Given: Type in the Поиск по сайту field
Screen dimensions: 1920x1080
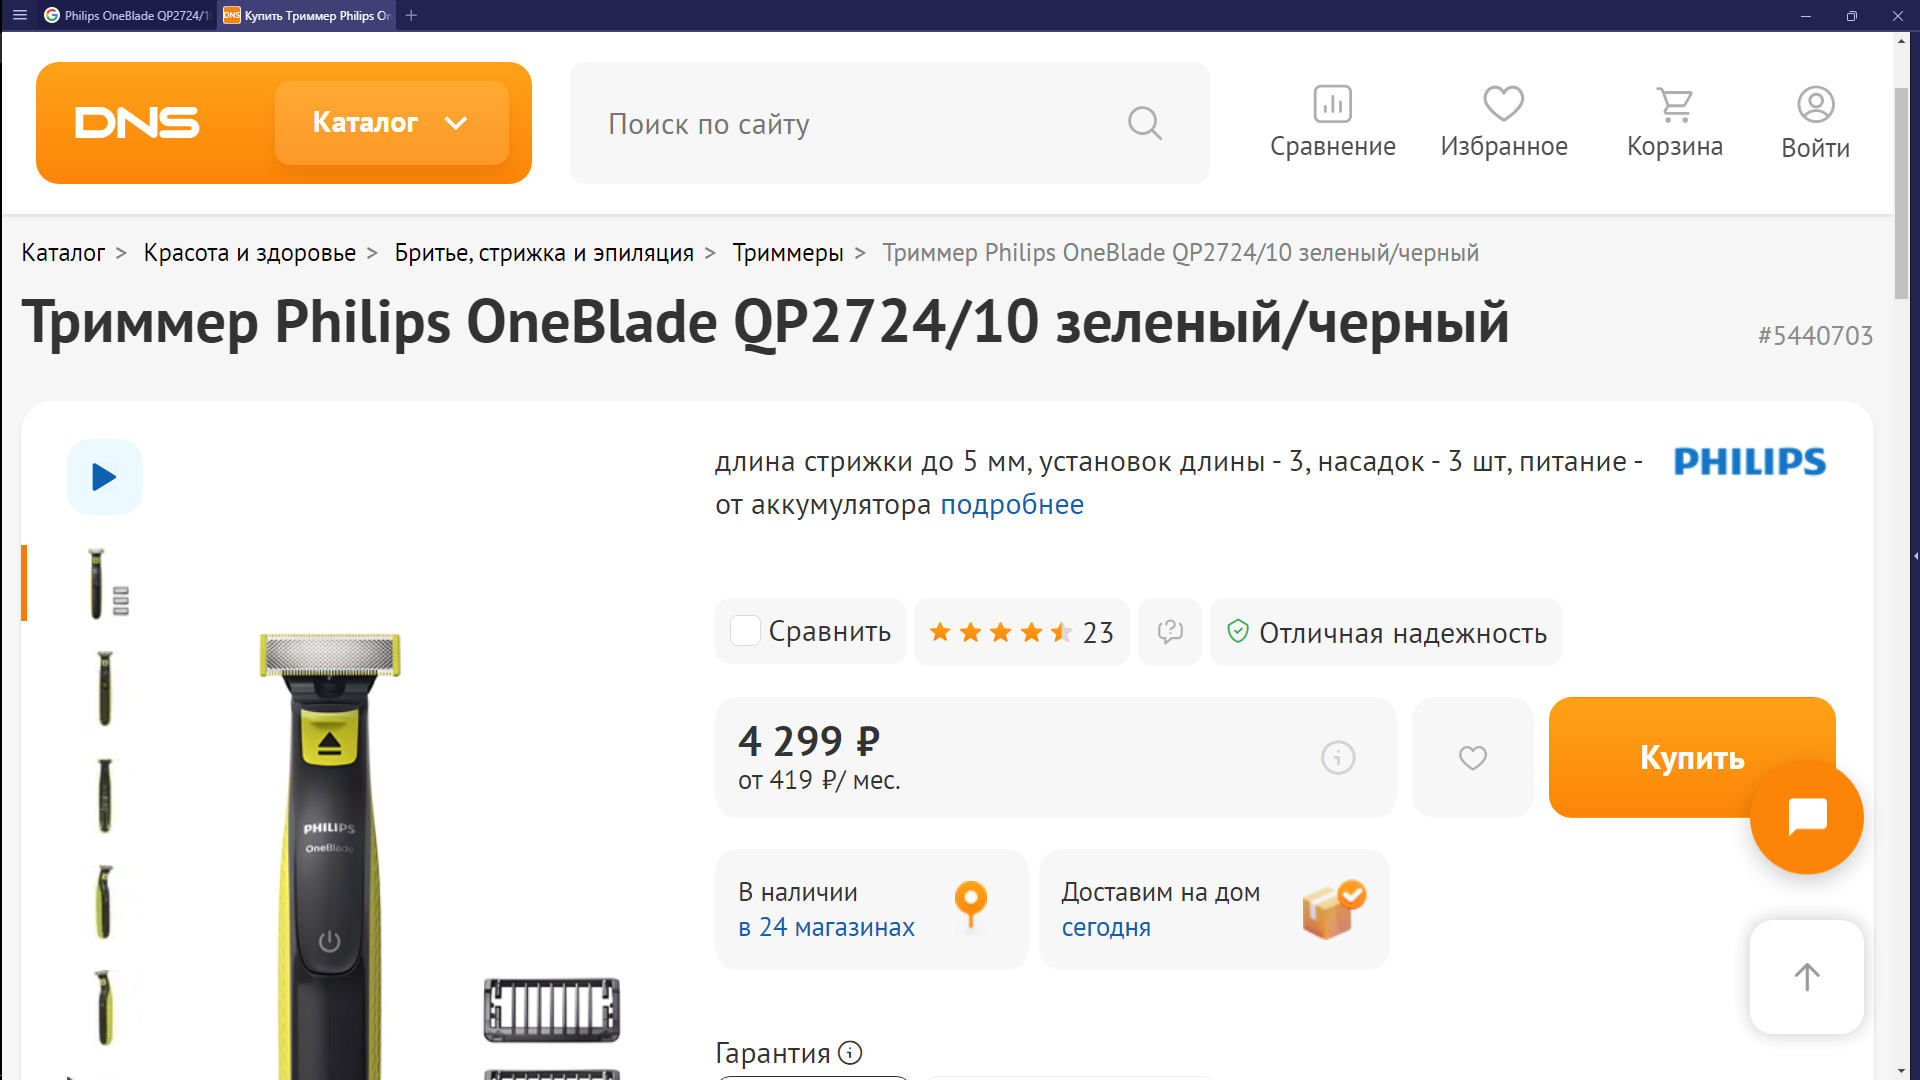Looking at the screenshot, I should click(850, 123).
